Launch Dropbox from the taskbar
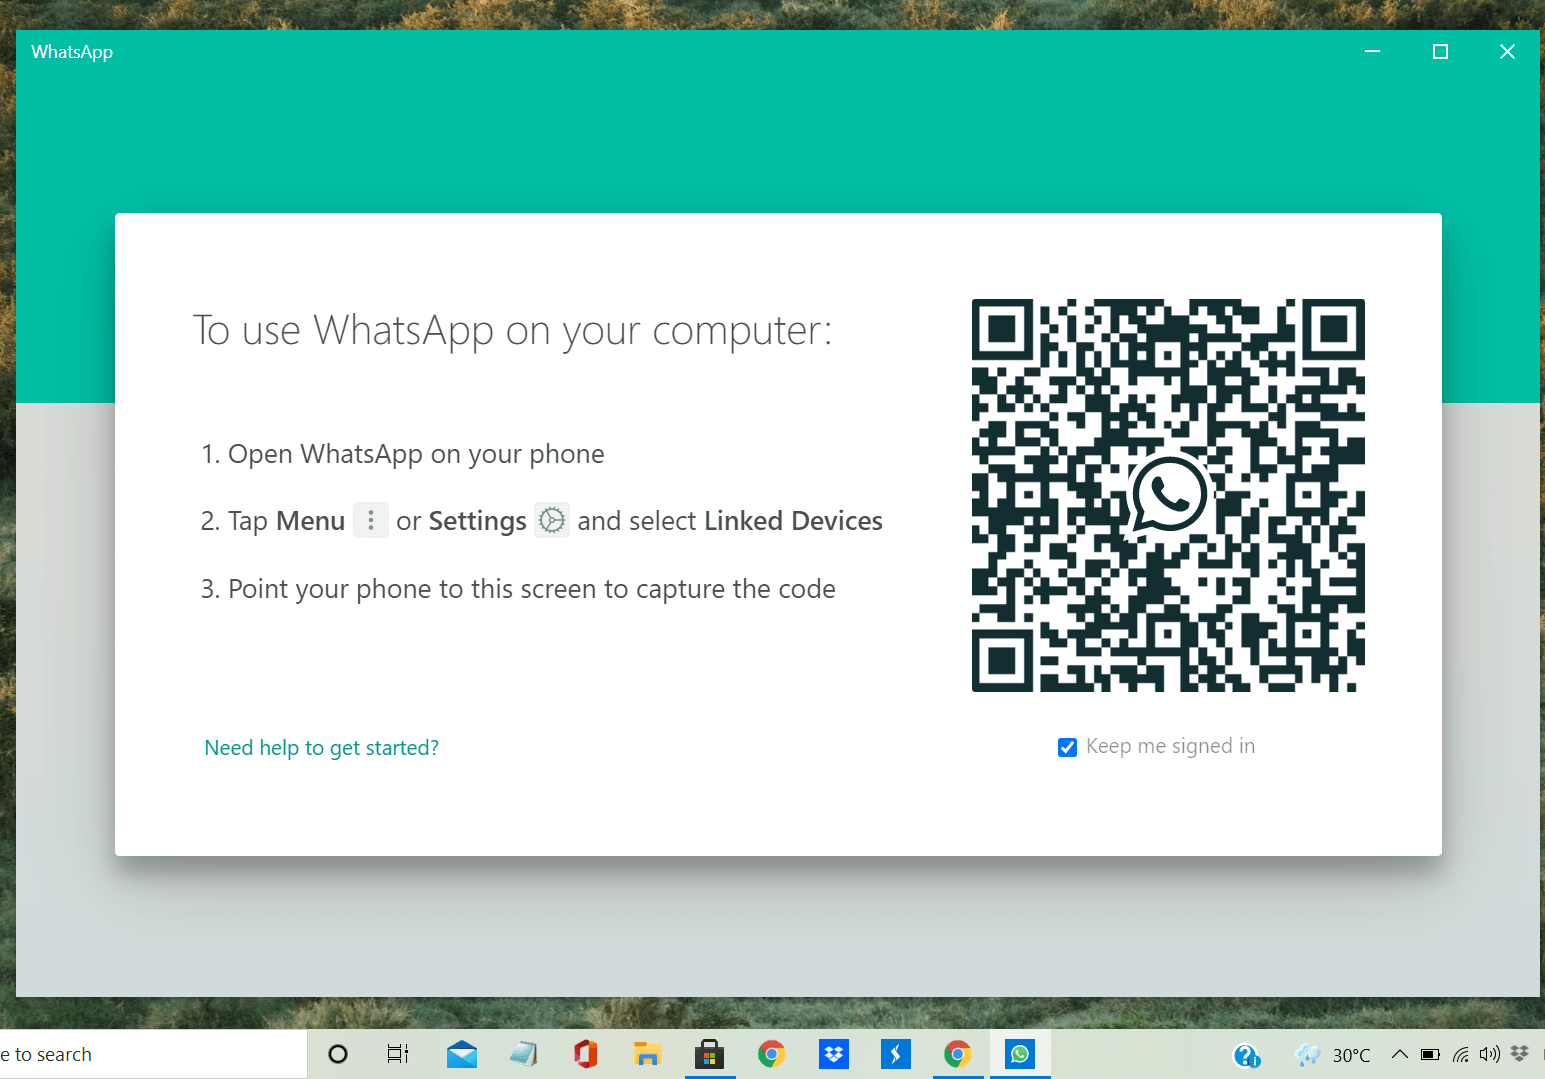Screen dimensions: 1545x1079 coord(833,1054)
